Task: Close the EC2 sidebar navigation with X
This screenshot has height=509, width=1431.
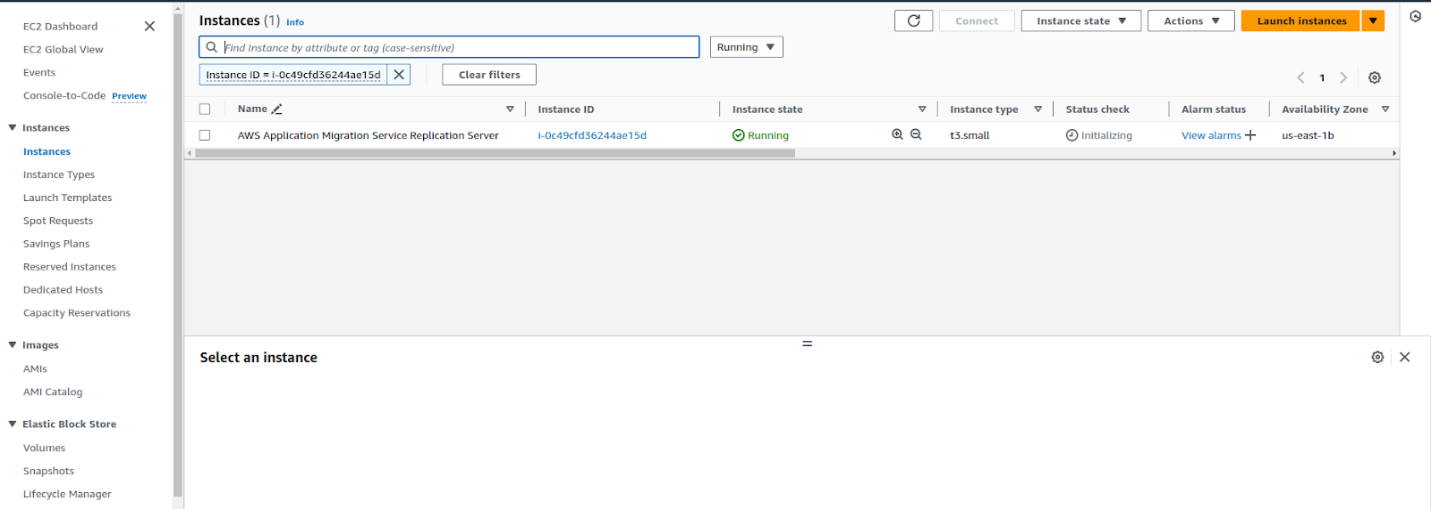Action: tap(150, 26)
